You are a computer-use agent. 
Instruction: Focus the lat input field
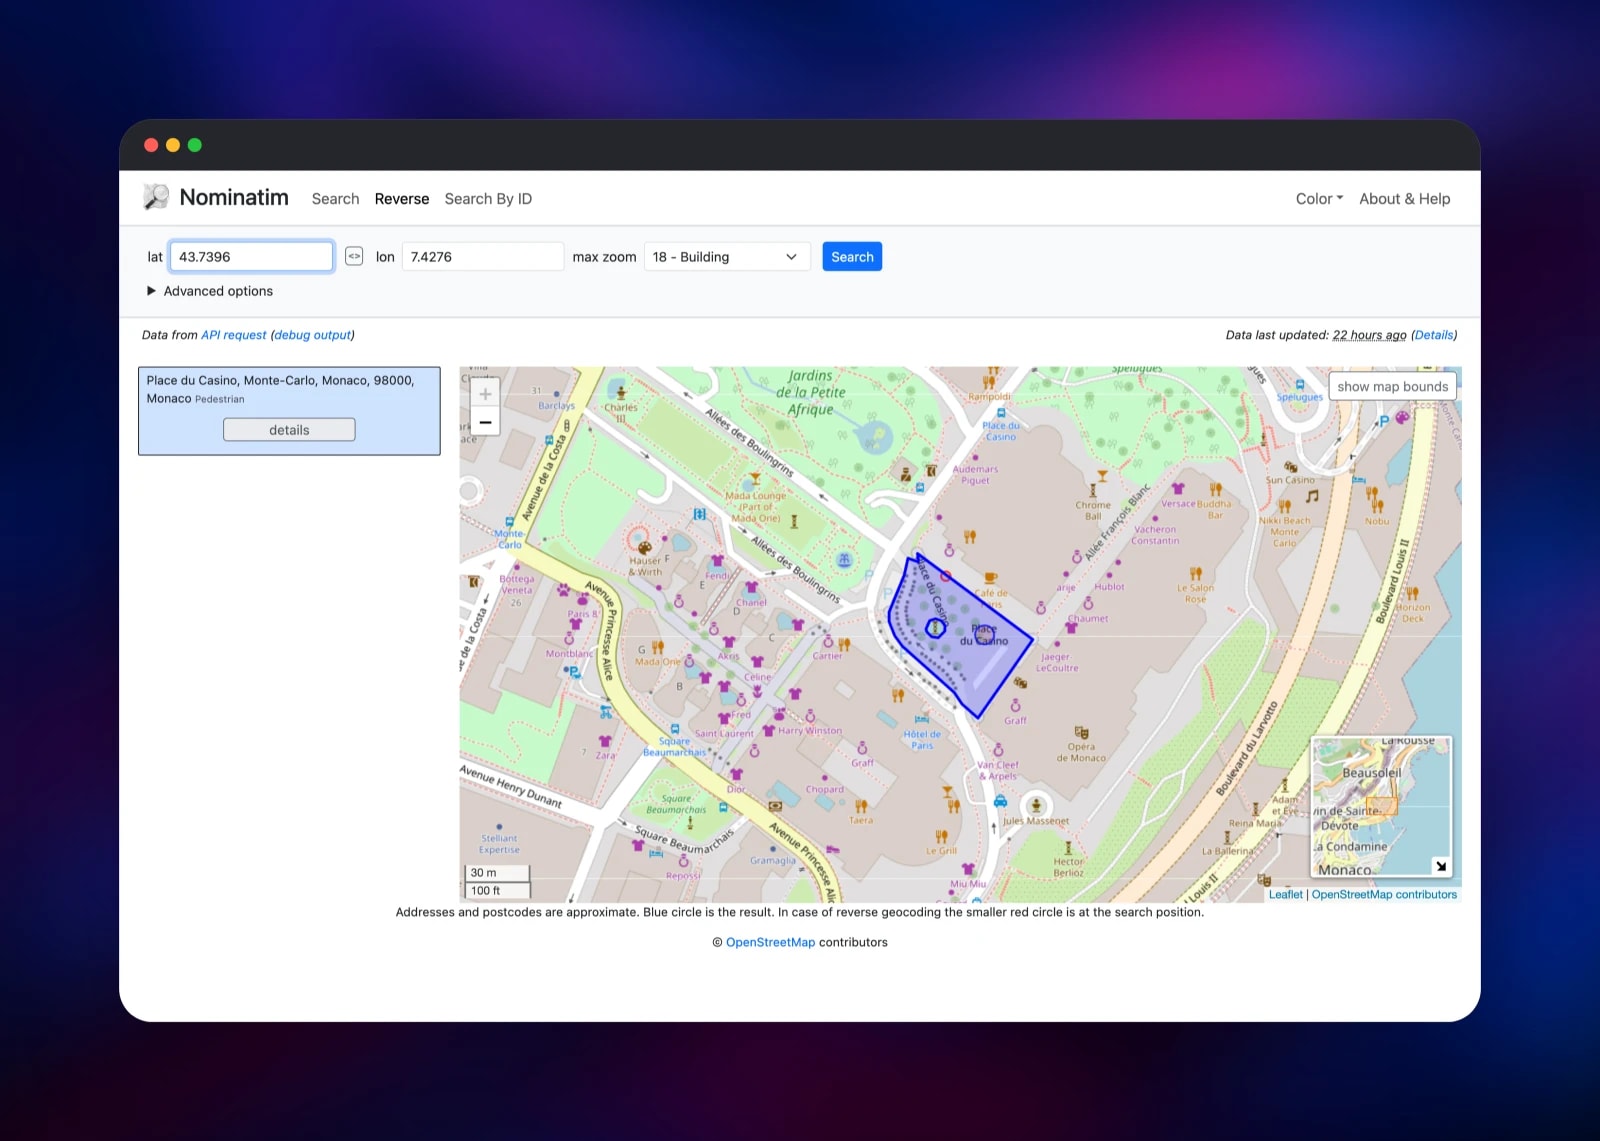(x=251, y=257)
